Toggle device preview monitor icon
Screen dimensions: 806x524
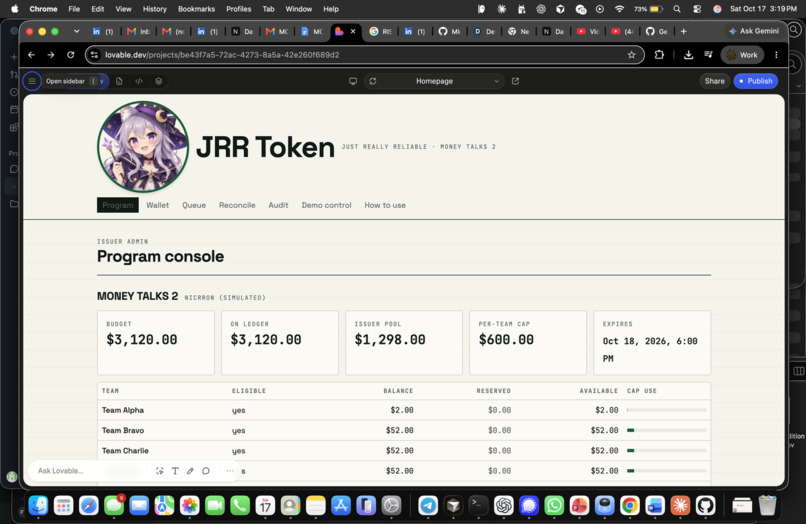pyautogui.click(x=353, y=81)
